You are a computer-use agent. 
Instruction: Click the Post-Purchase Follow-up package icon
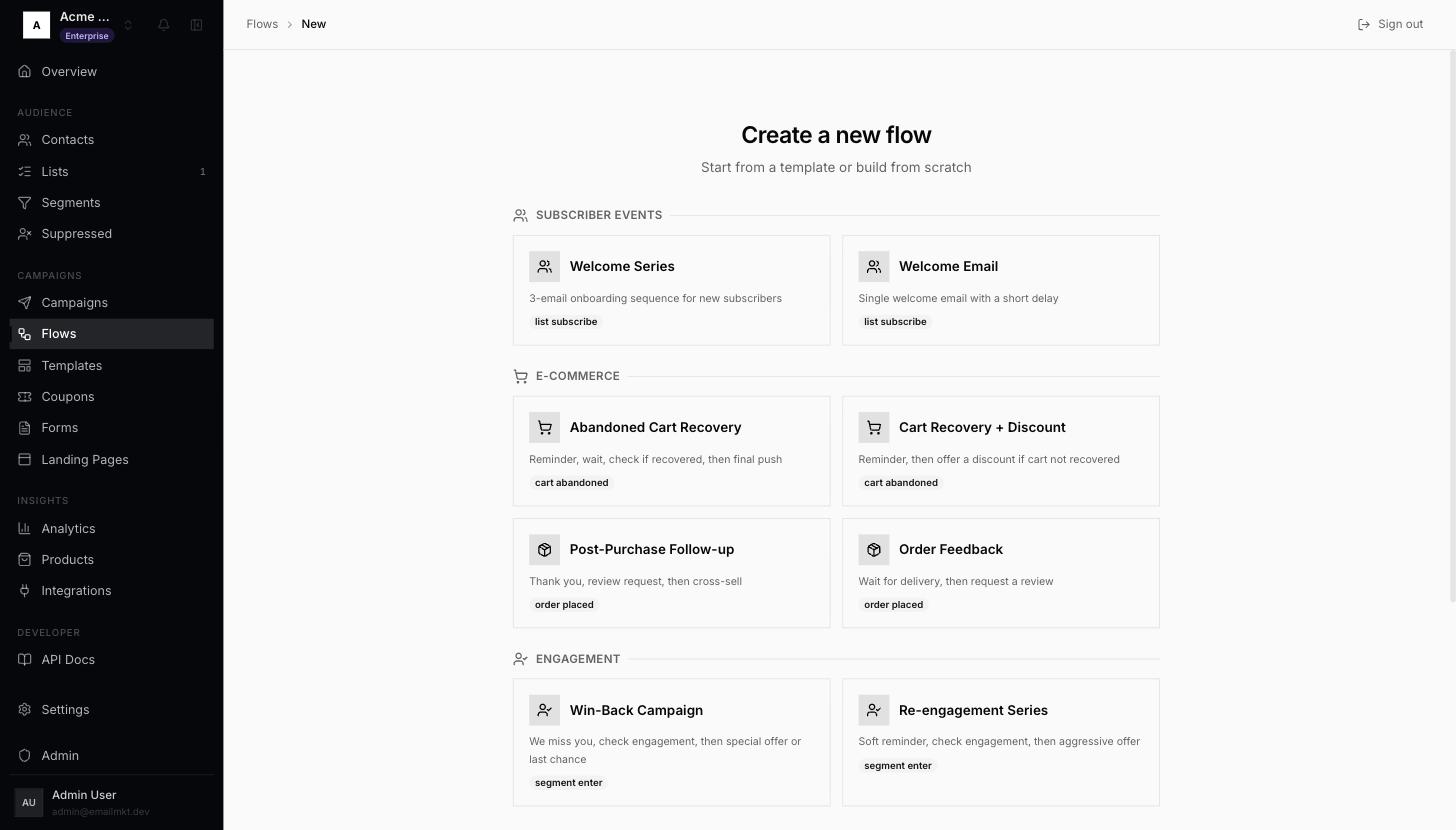click(545, 550)
